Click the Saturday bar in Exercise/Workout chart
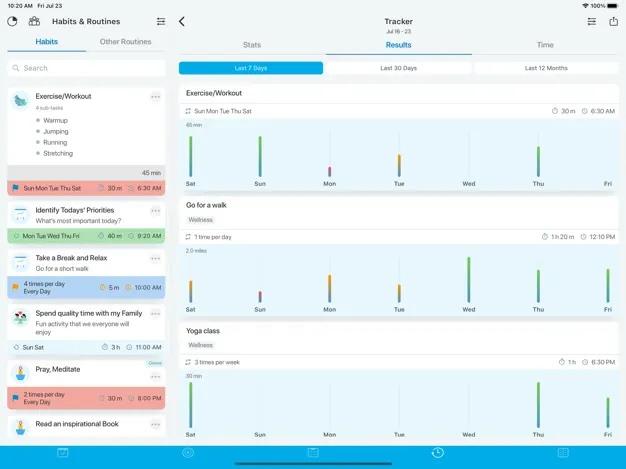Viewport: 626px width, 469px height. click(190, 156)
